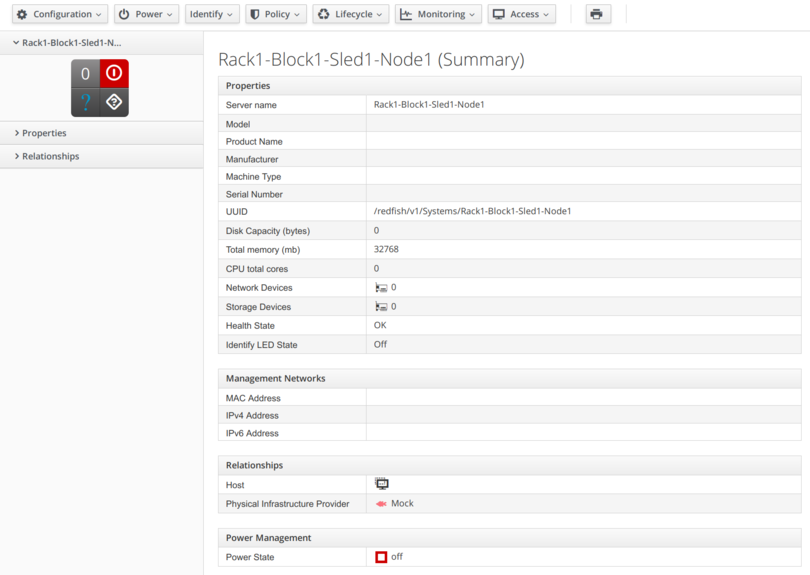Click the red Power State off icon
The width and height of the screenshot is (810, 575).
click(381, 557)
